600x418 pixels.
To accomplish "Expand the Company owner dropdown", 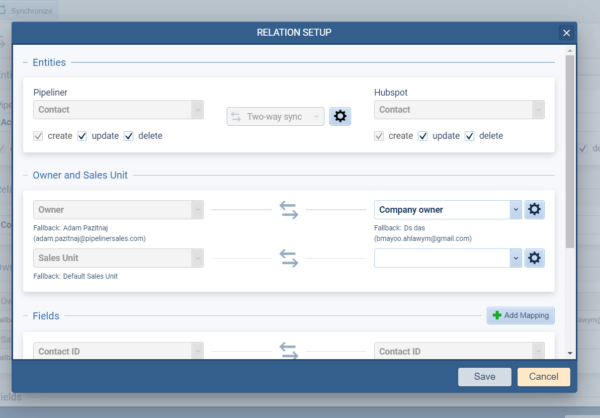I will tap(514, 209).
